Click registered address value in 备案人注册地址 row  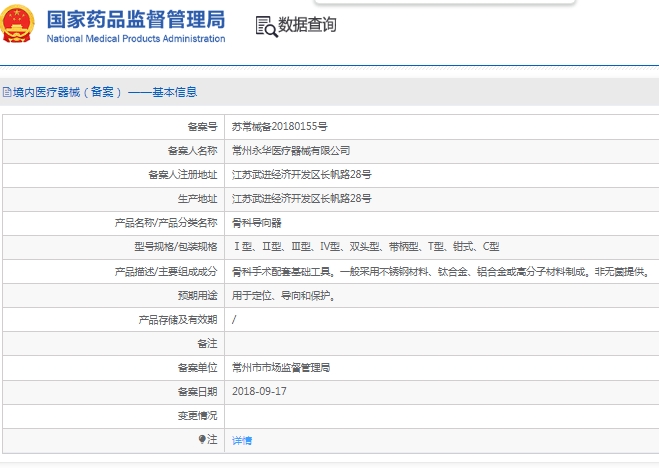[x=302, y=174]
